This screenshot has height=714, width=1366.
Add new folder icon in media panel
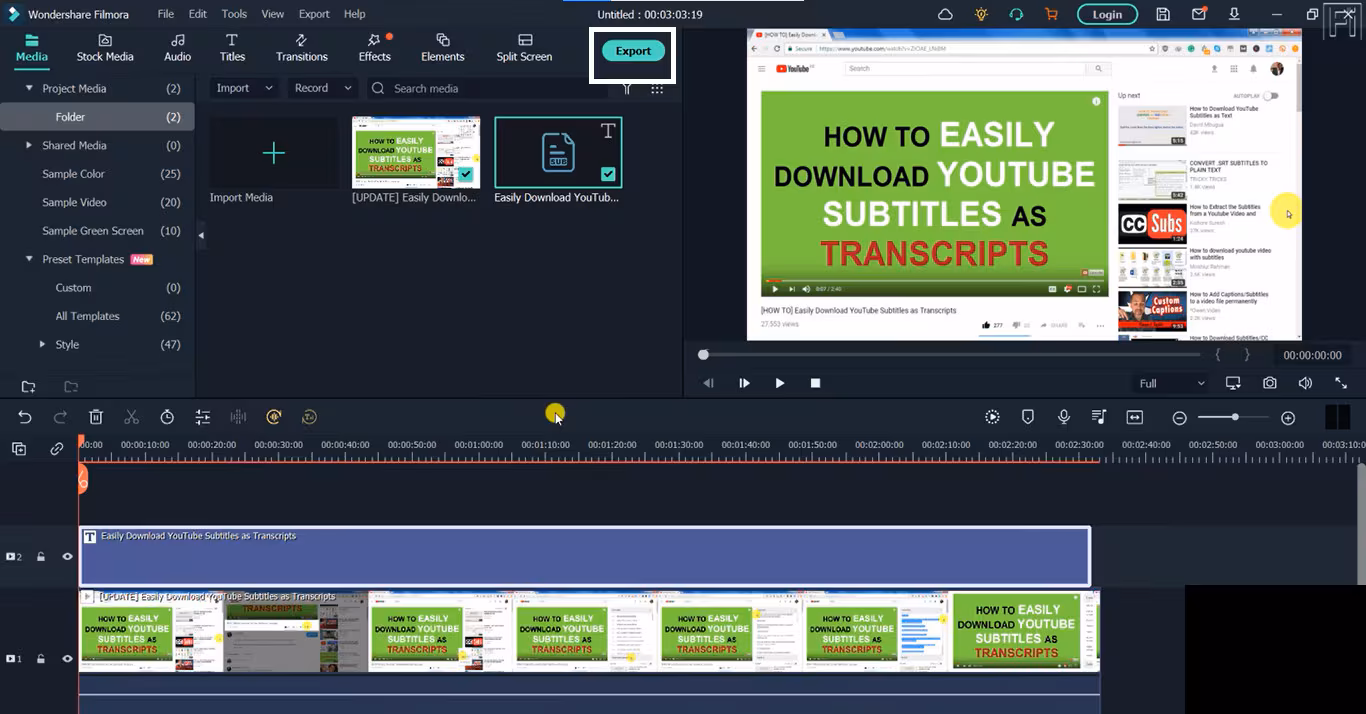coord(28,387)
